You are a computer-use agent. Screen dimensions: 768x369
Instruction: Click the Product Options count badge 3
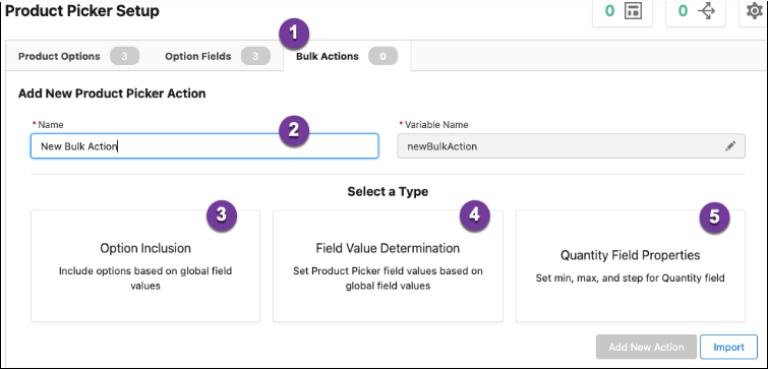124,56
